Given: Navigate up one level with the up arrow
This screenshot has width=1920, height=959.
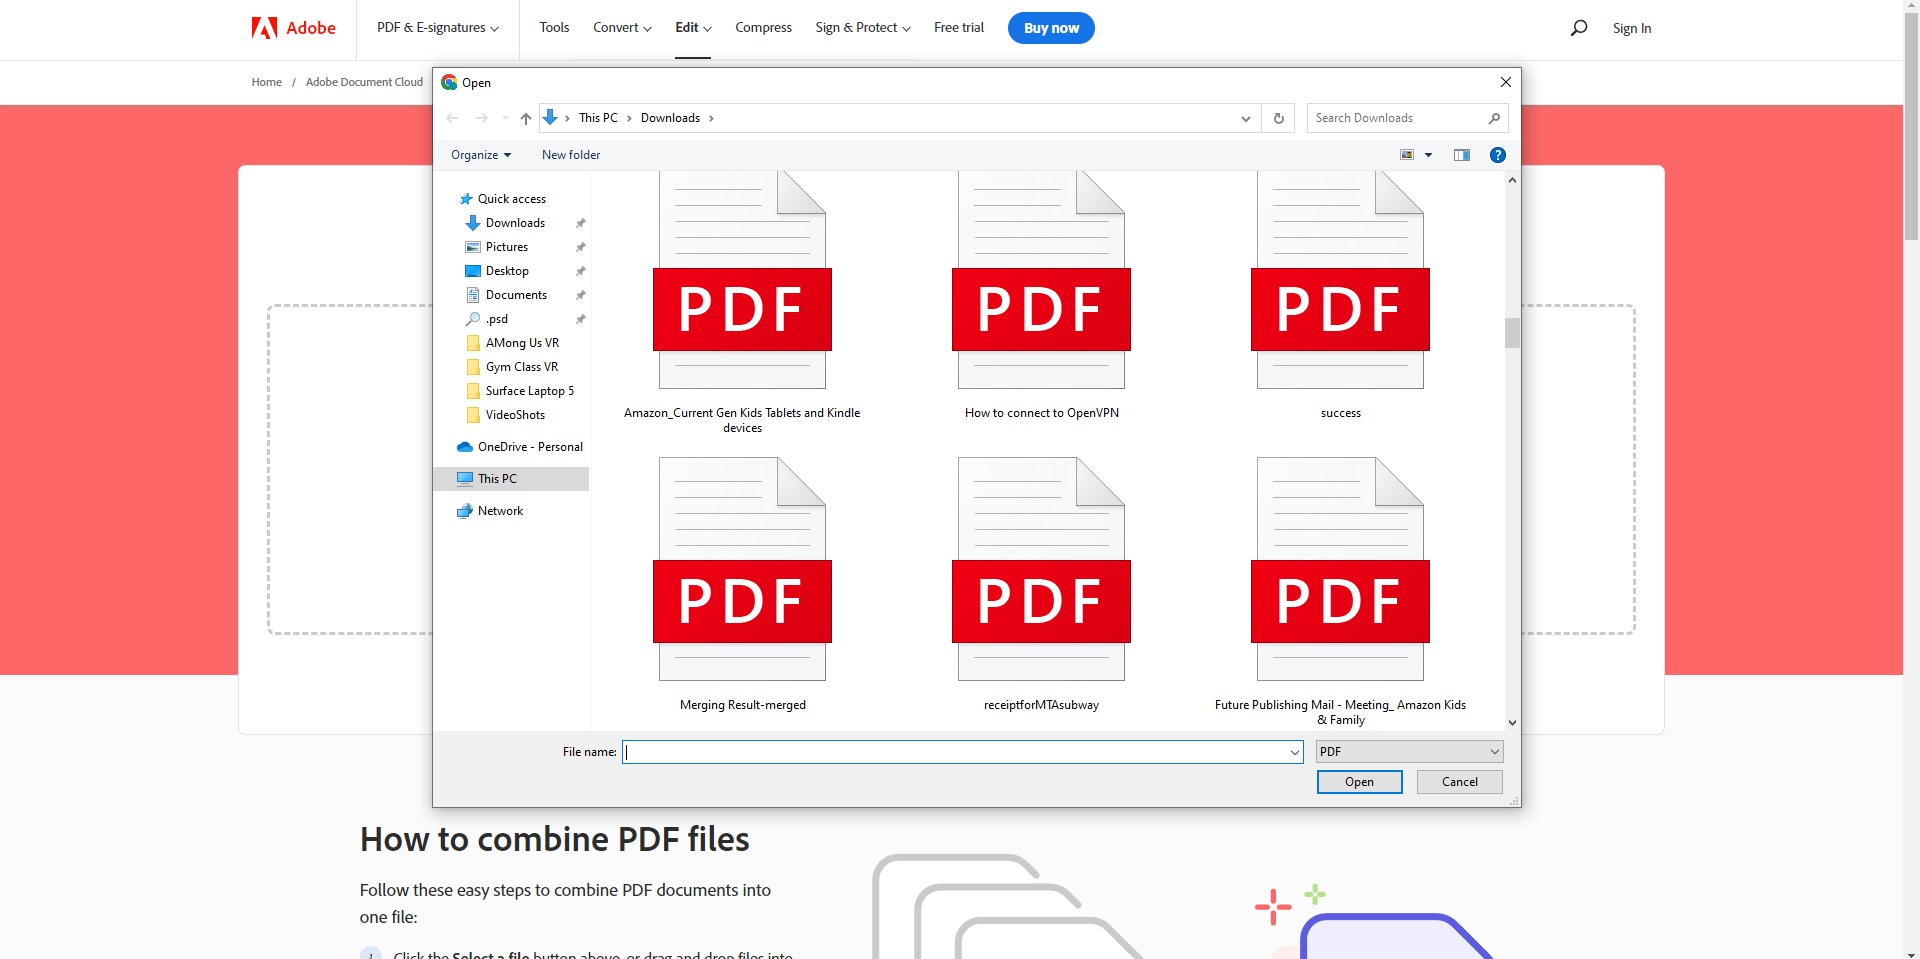Looking at the screenshot, I should pyautogui.click(x=526, y=118).
